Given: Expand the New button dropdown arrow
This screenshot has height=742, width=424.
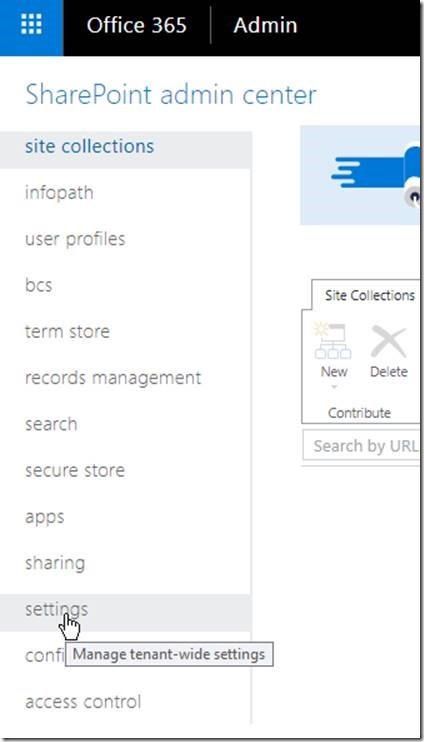Looking at the screenshot, I should [x=334, y=387].
